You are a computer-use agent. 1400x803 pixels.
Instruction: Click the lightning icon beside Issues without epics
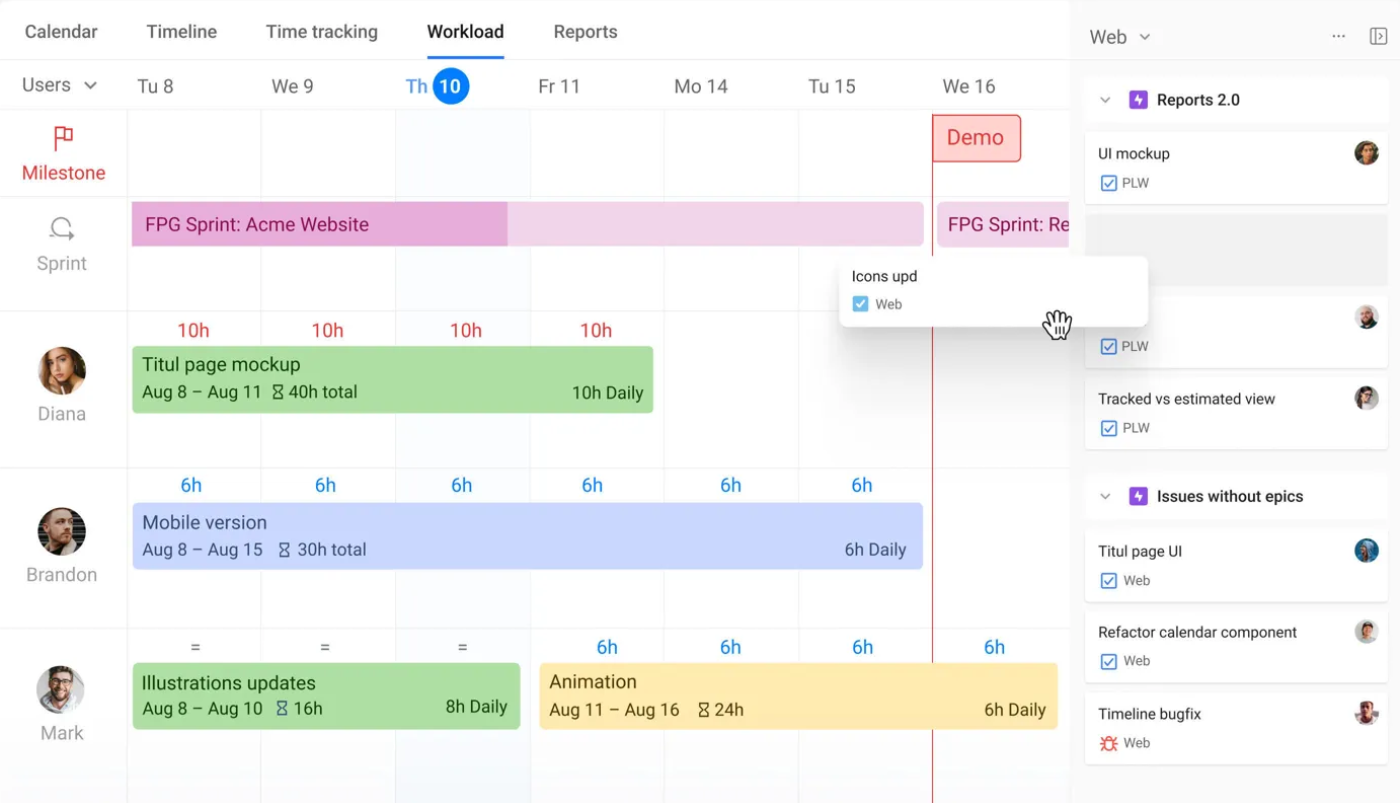pyautogui.click(x=1137, y=496)
